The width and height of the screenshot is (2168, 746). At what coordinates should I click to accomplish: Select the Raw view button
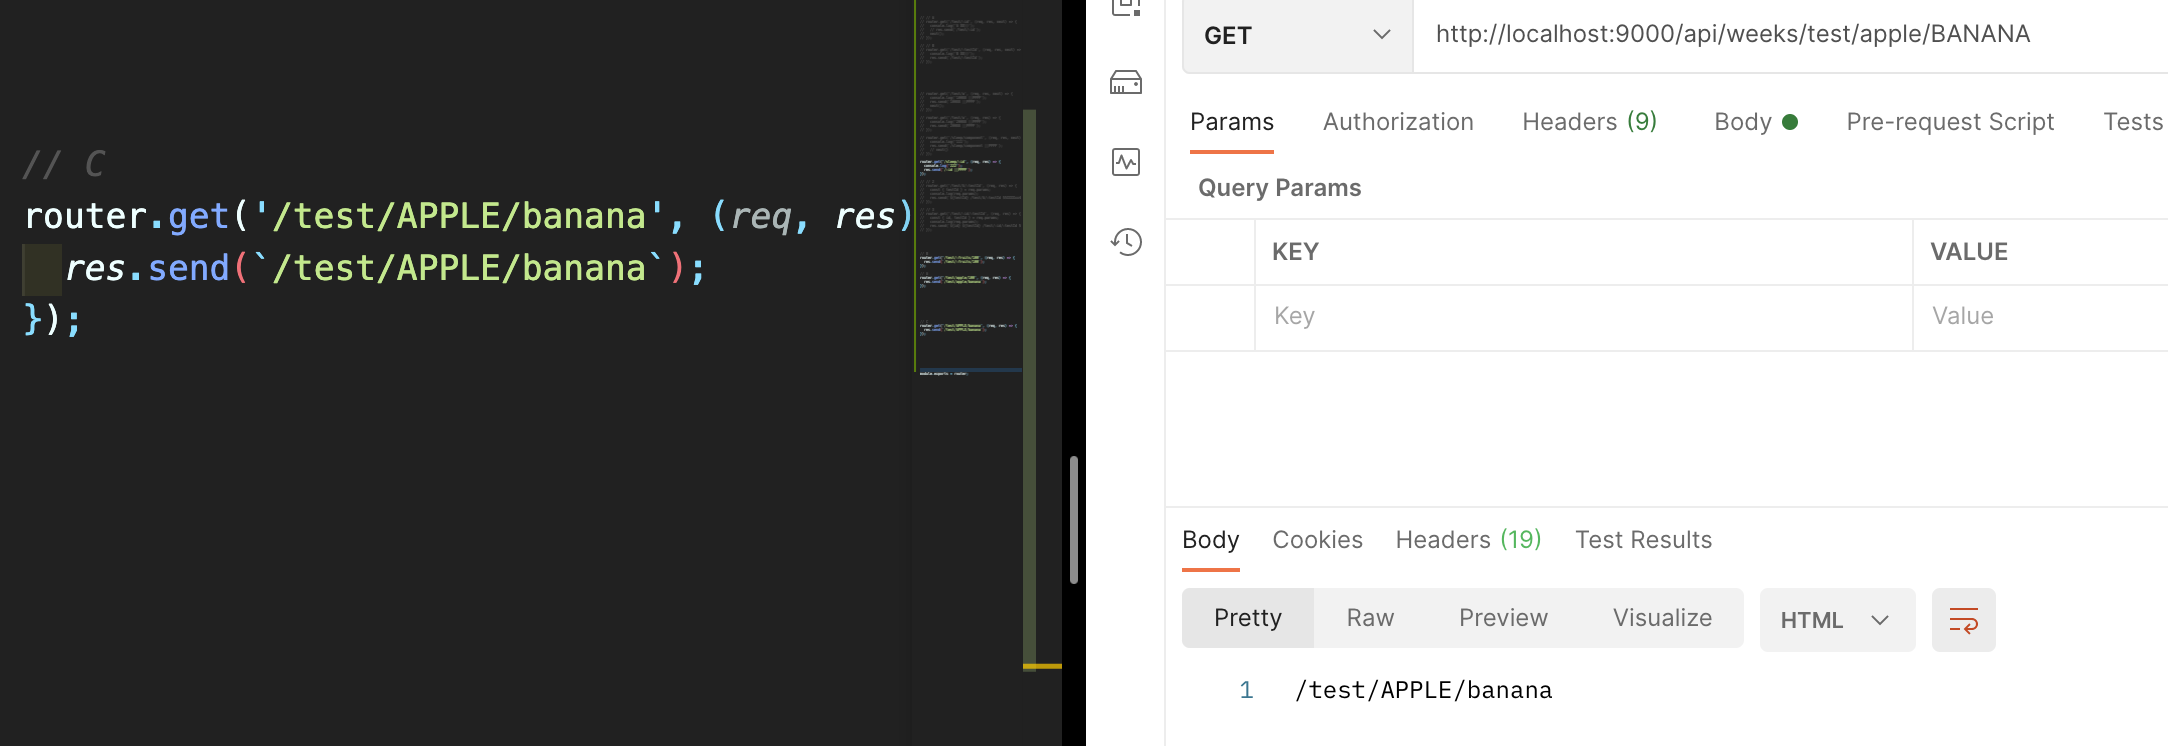click(1370, 618)
